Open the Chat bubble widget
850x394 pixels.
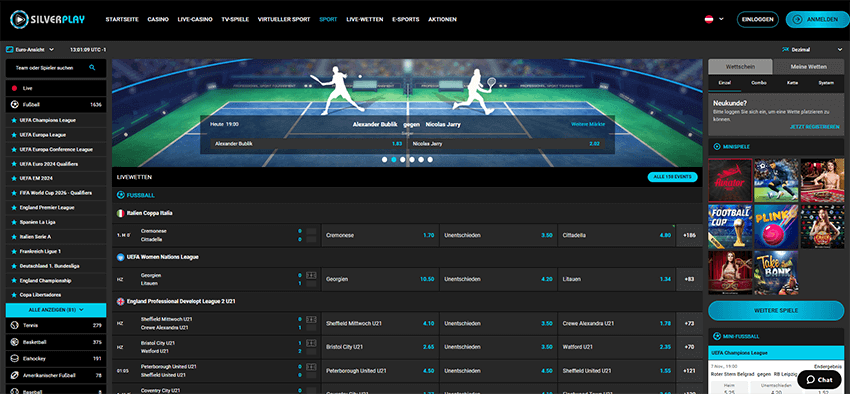coord(819,380)
